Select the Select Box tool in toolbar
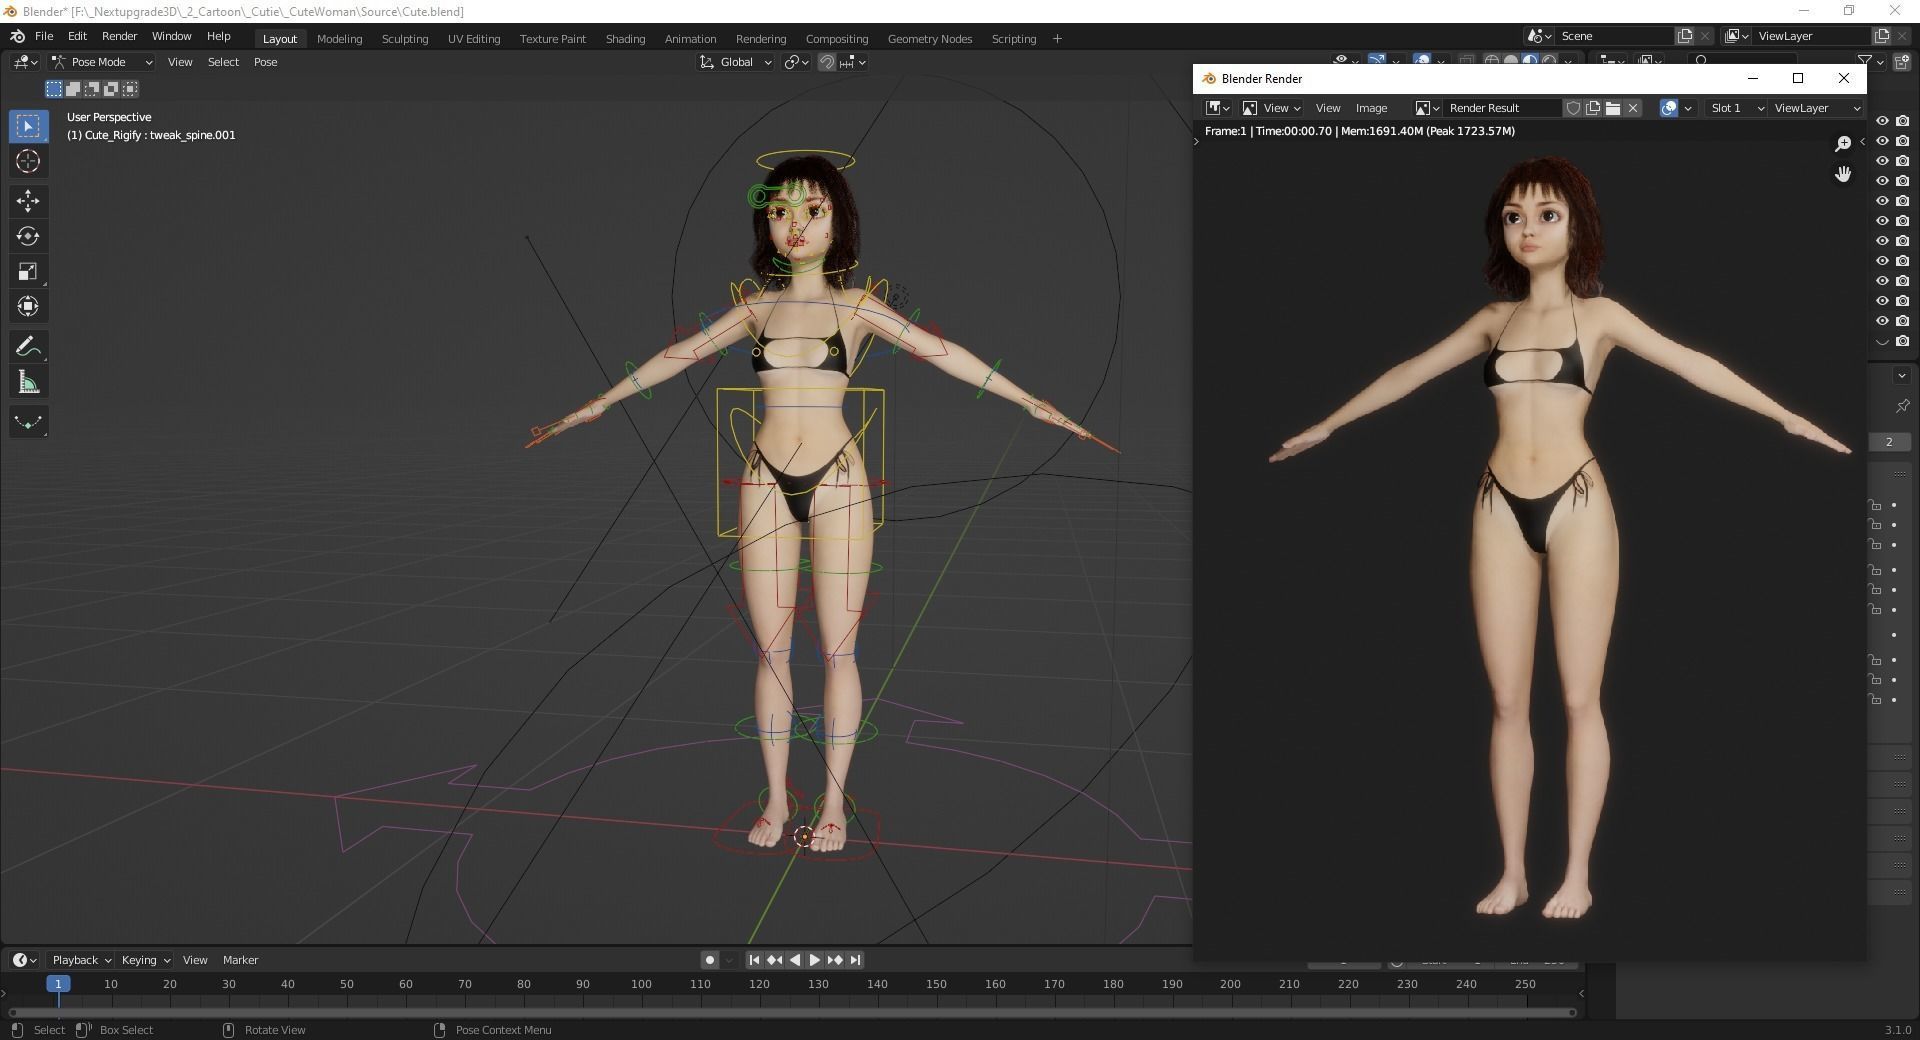 pos(28,126)
